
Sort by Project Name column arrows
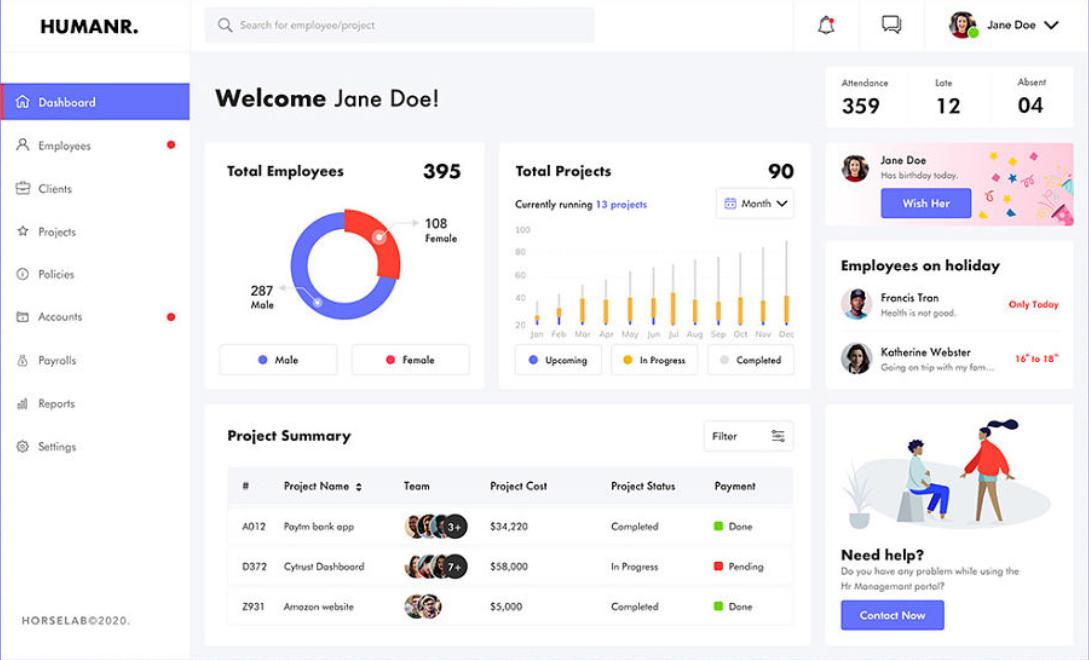(x=359, y=487)
